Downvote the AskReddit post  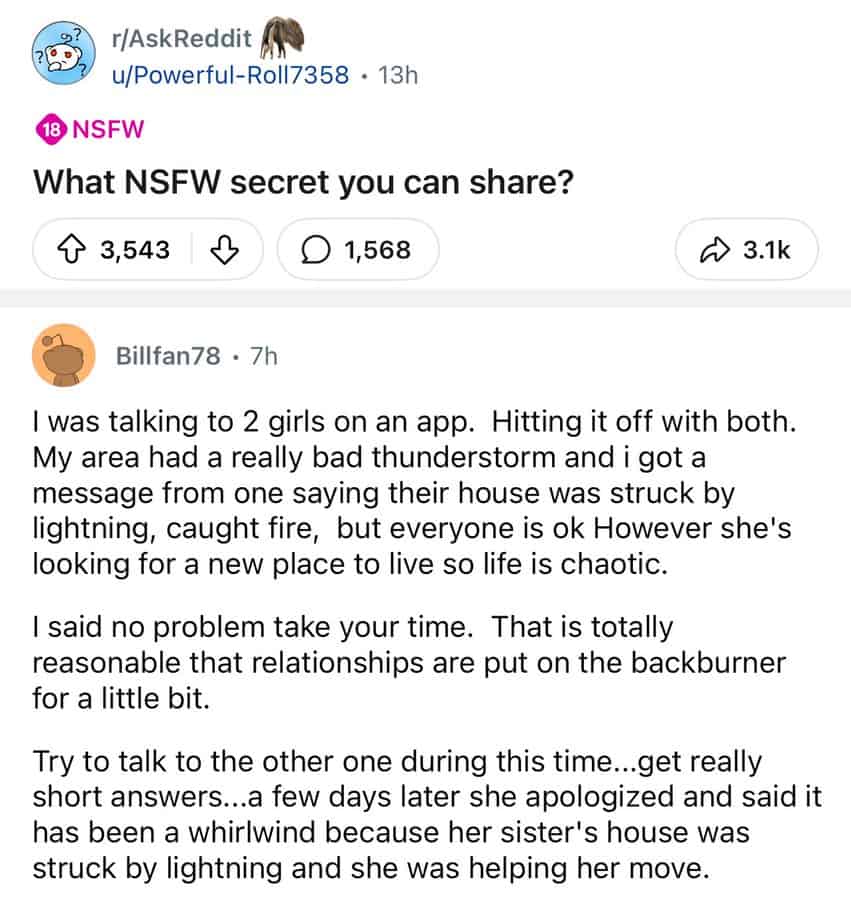click(226, 249)
